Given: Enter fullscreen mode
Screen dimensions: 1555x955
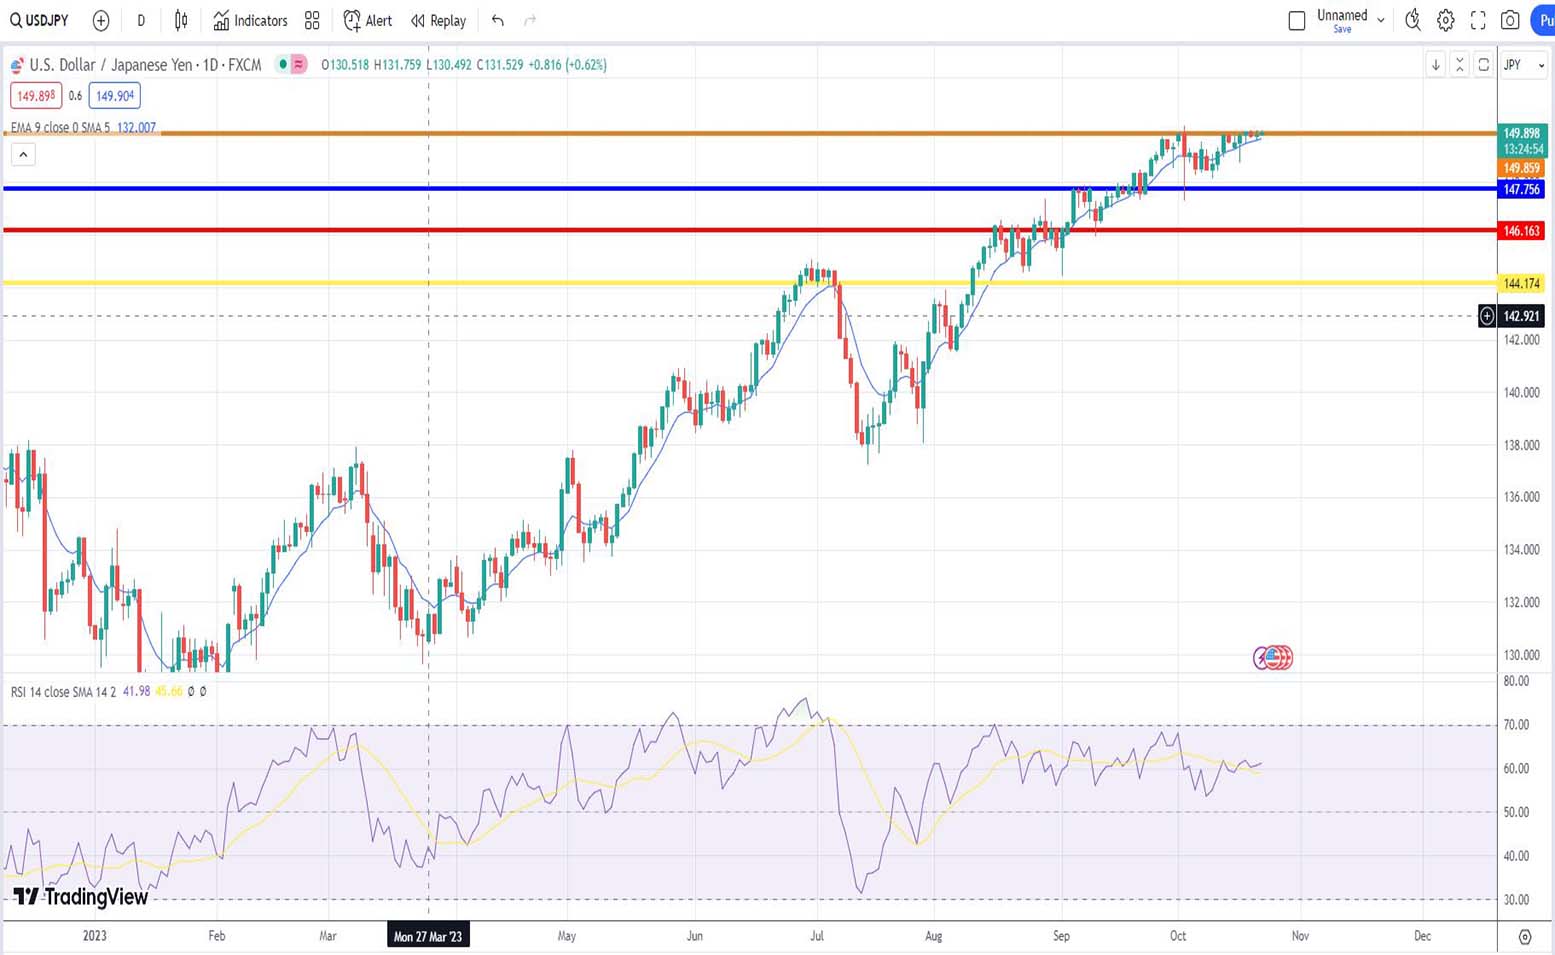Looking at the screenshot, I should pos(1478,20).
